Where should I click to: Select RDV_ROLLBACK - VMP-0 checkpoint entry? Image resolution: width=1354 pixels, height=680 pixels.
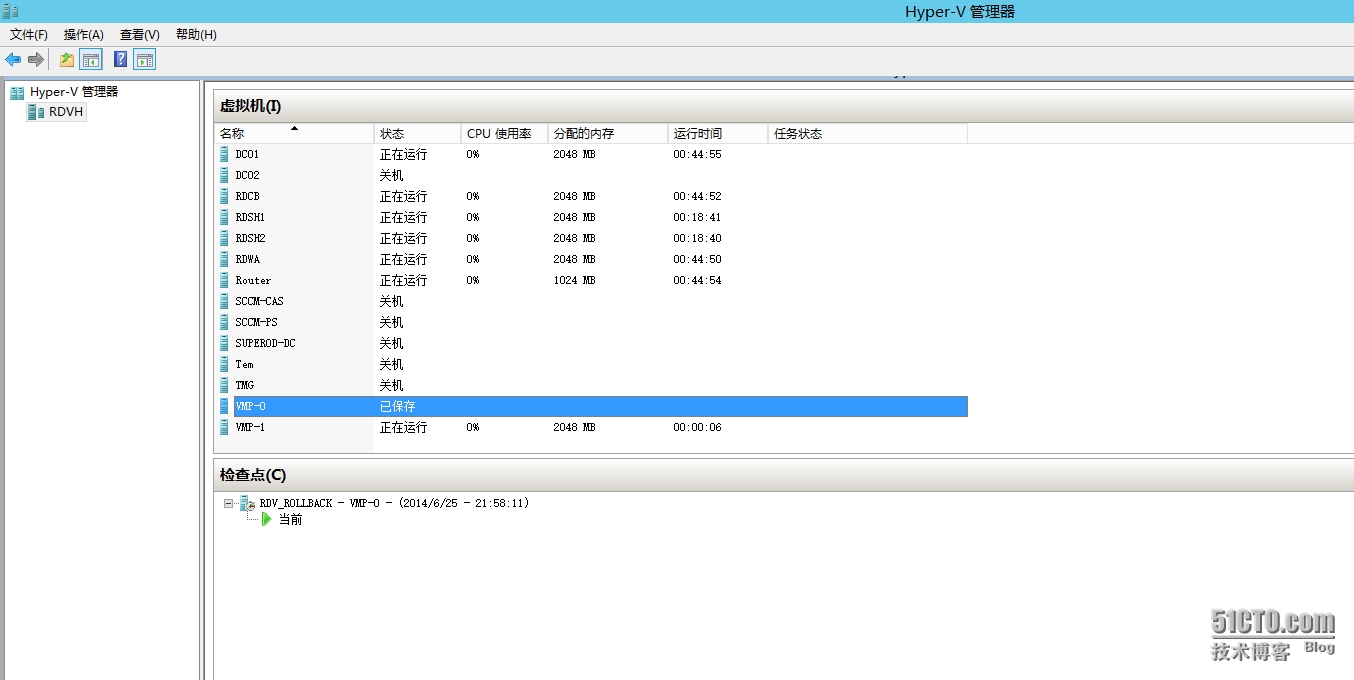pos(394,503)
